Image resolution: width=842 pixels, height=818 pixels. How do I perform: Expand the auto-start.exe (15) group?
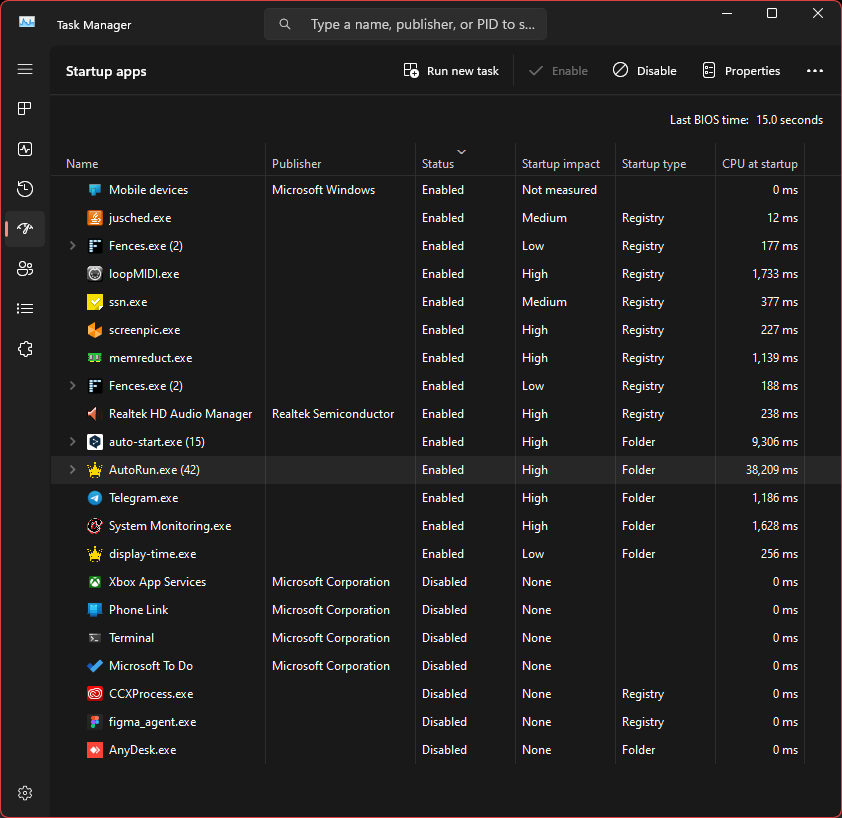point(72,441)
